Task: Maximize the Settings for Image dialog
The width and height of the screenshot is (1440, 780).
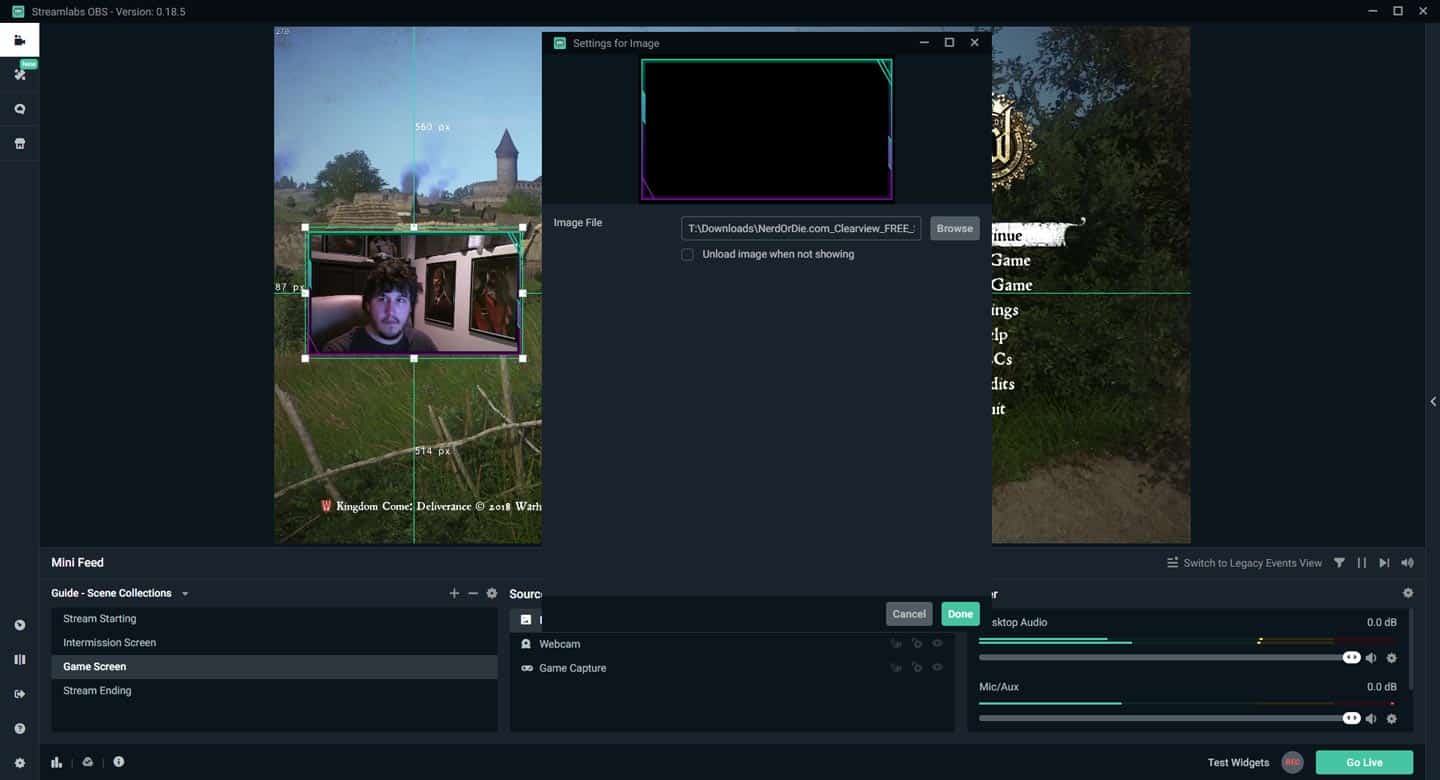Action: tap(949, 43)
